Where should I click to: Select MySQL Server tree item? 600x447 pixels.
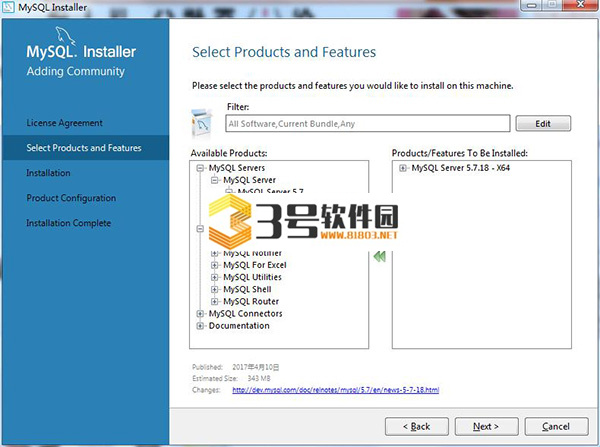[249, 180]
